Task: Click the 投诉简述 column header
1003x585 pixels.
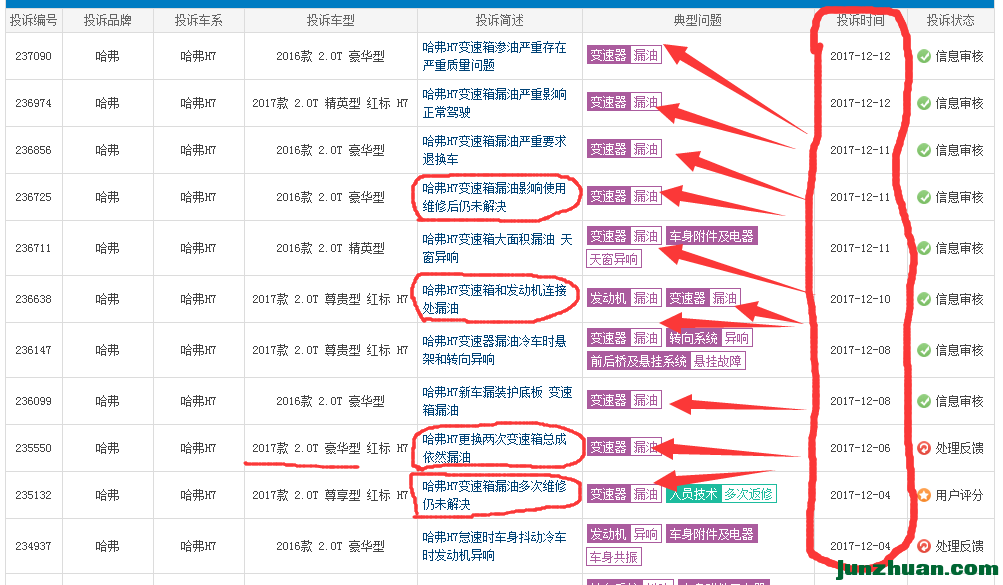Action: click(x=500, y=20)
